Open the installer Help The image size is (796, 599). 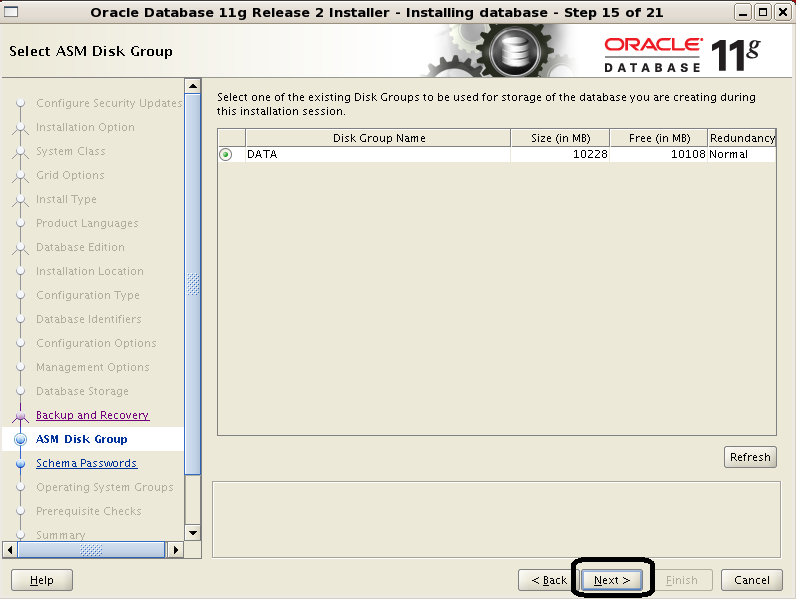click(x=42, y=580)
